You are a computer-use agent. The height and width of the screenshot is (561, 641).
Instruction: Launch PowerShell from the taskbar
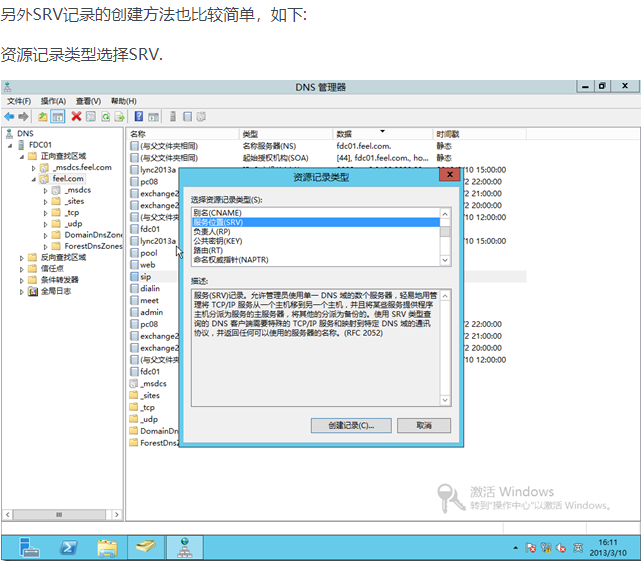[68, 548]
